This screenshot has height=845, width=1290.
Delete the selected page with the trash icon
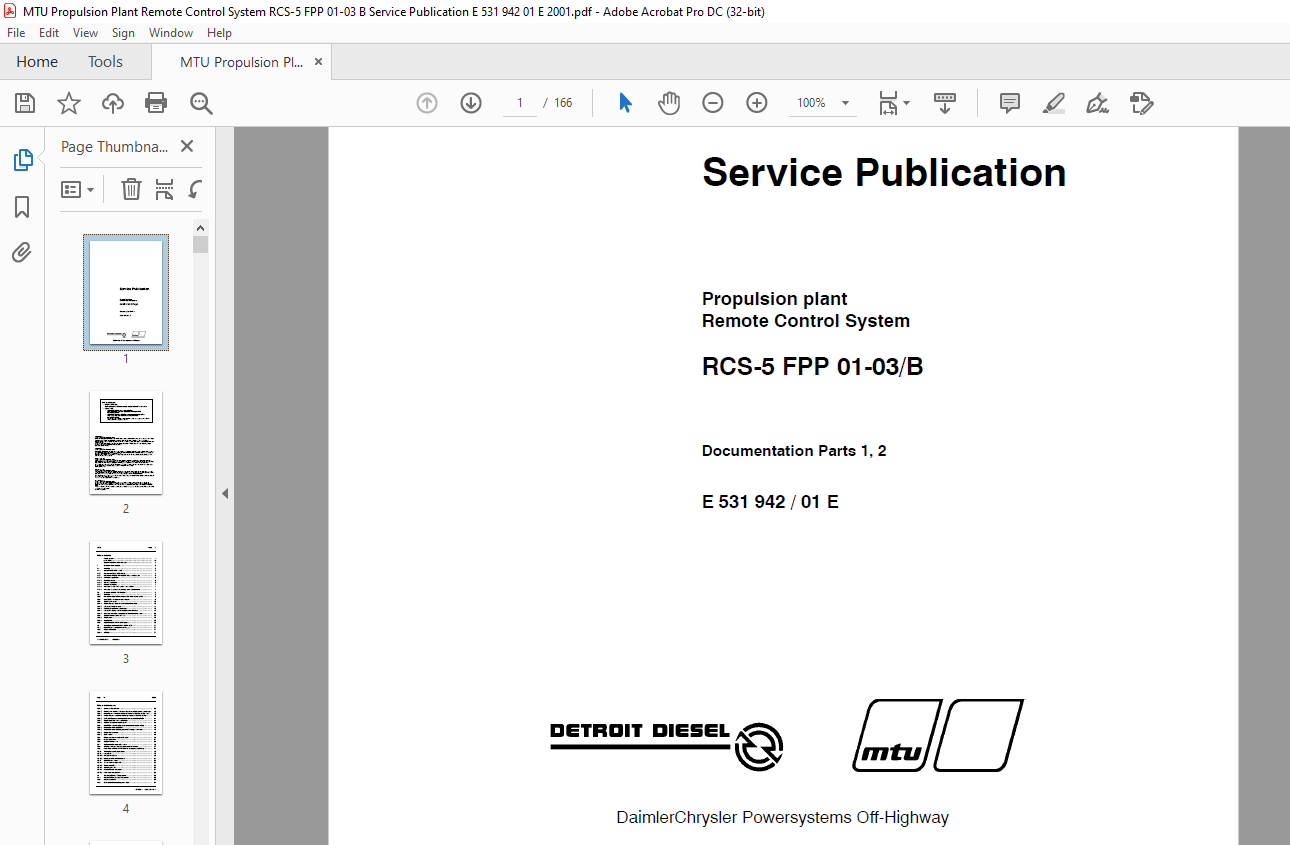click(x=131, y=189)
